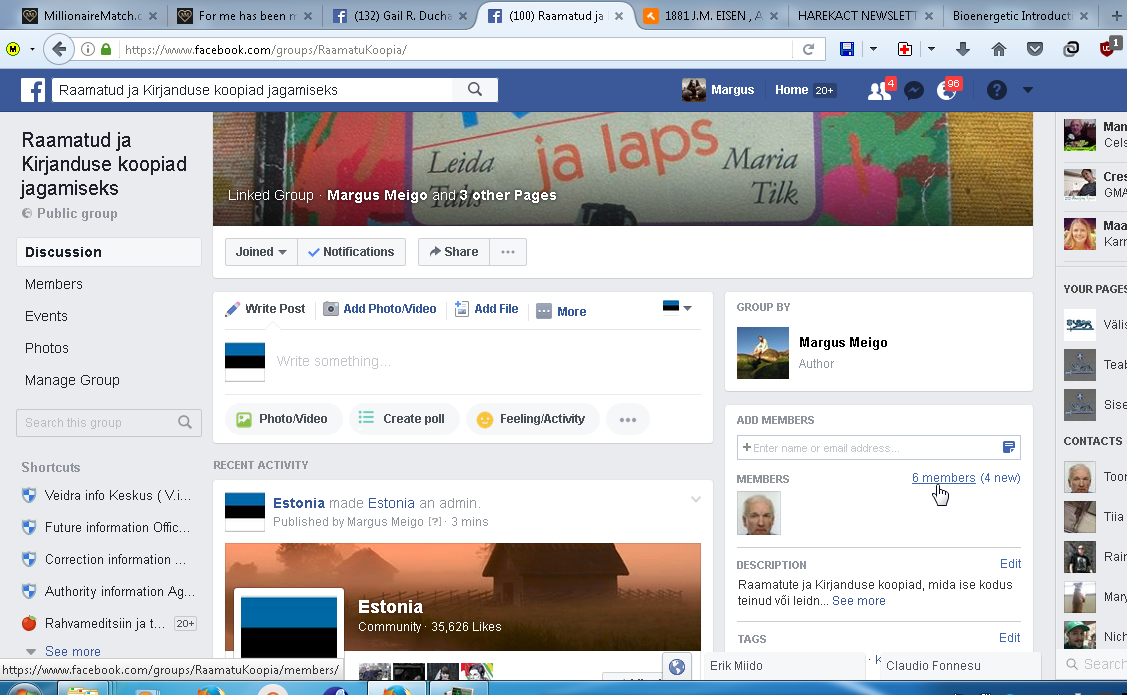This screenshot has height=695, width=1127.
Task: Click globe privacy icon near Erik Miido chat
Action: click(x=676, y=667)
